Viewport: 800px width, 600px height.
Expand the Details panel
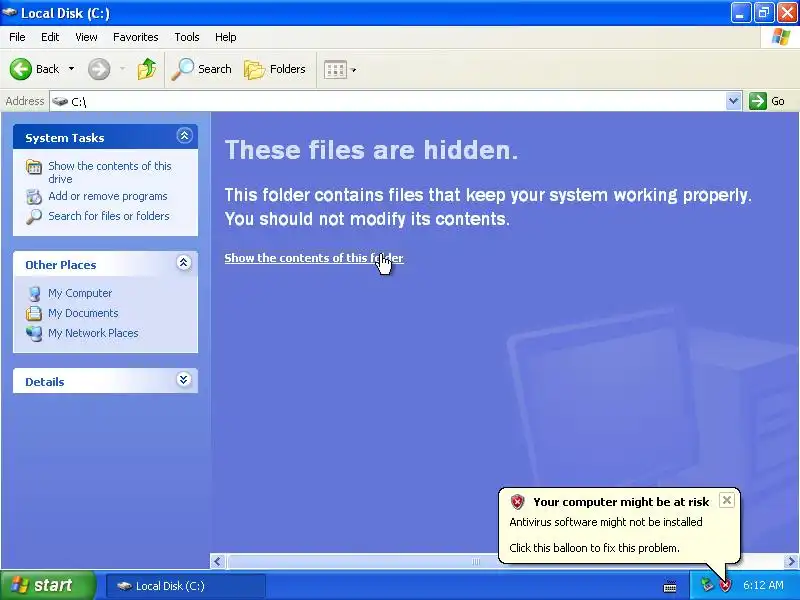(x=184, y=380)
